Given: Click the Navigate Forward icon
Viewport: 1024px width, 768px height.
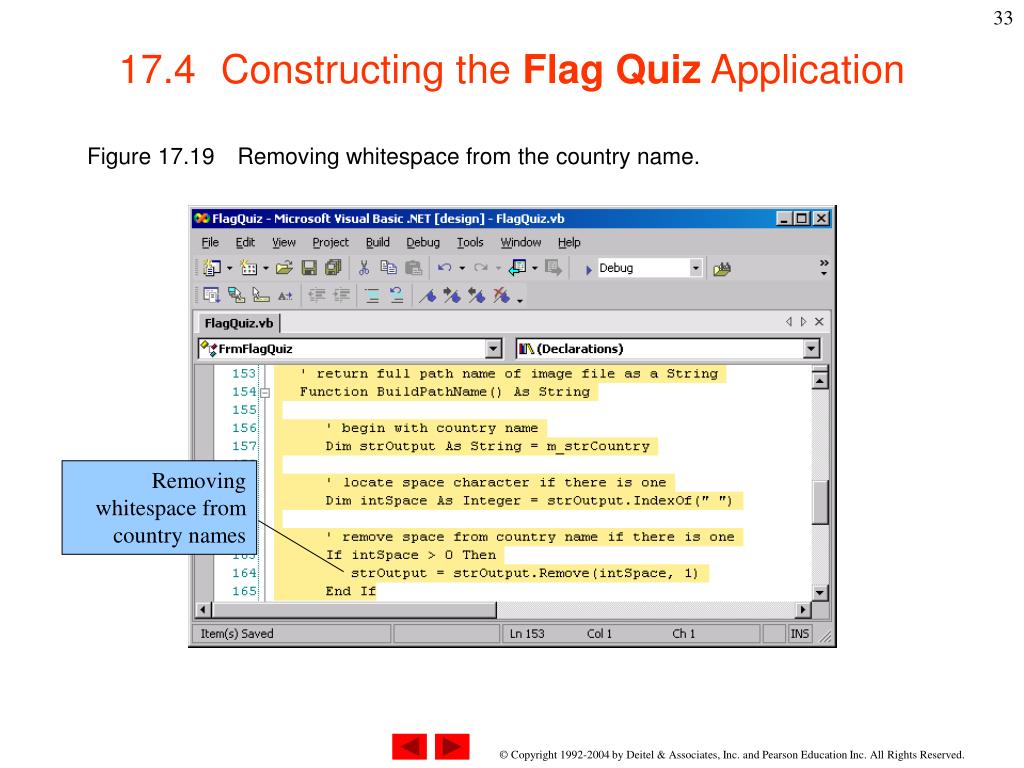Looking at the screenshot, I should click(x=553, y=268).
